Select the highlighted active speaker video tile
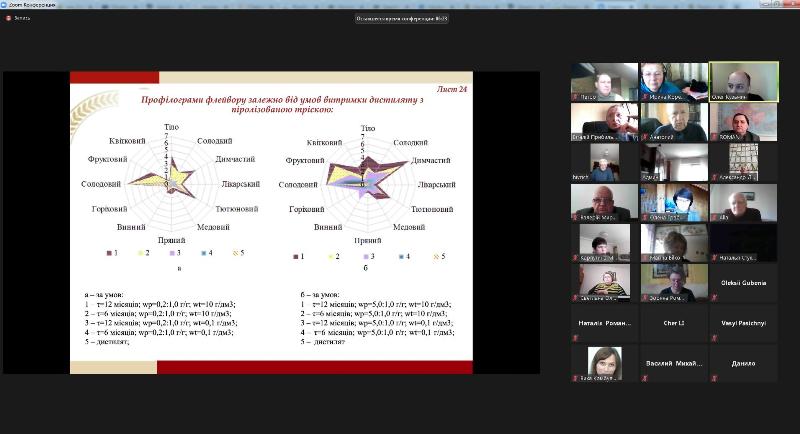The image size is (800, 434). click(744, 82)
